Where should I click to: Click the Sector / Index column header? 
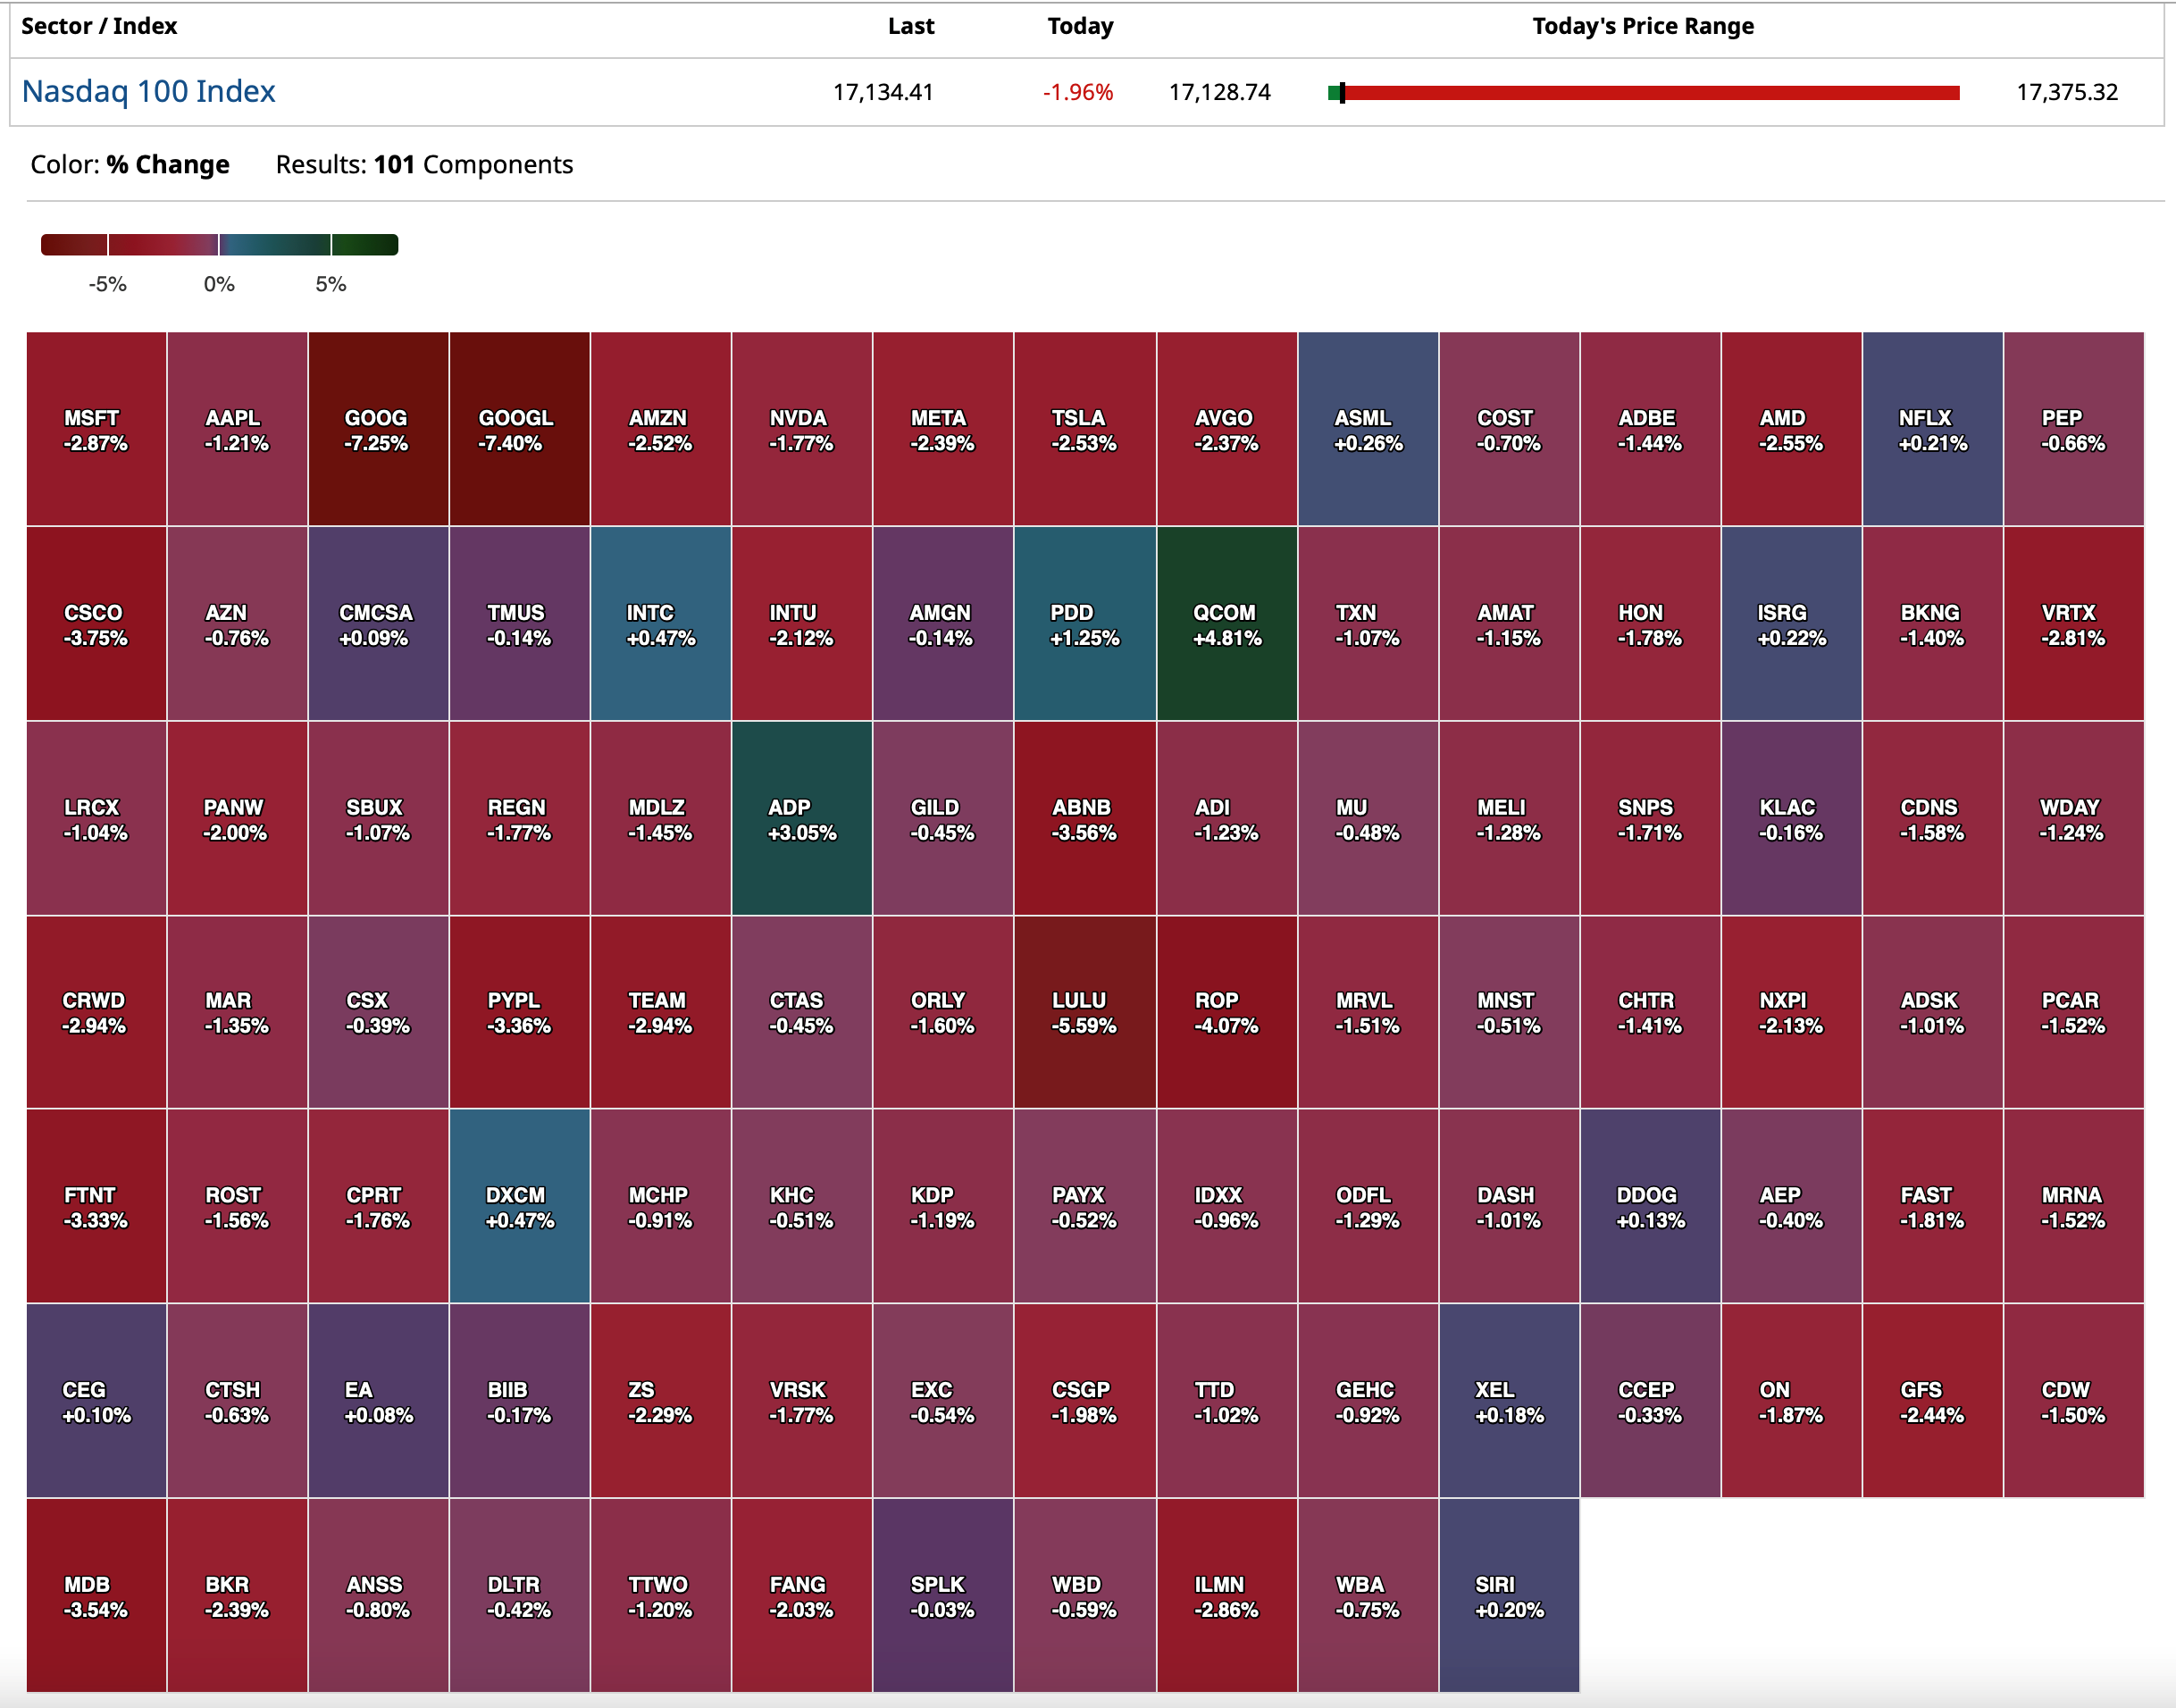click(x=99, y=26)
